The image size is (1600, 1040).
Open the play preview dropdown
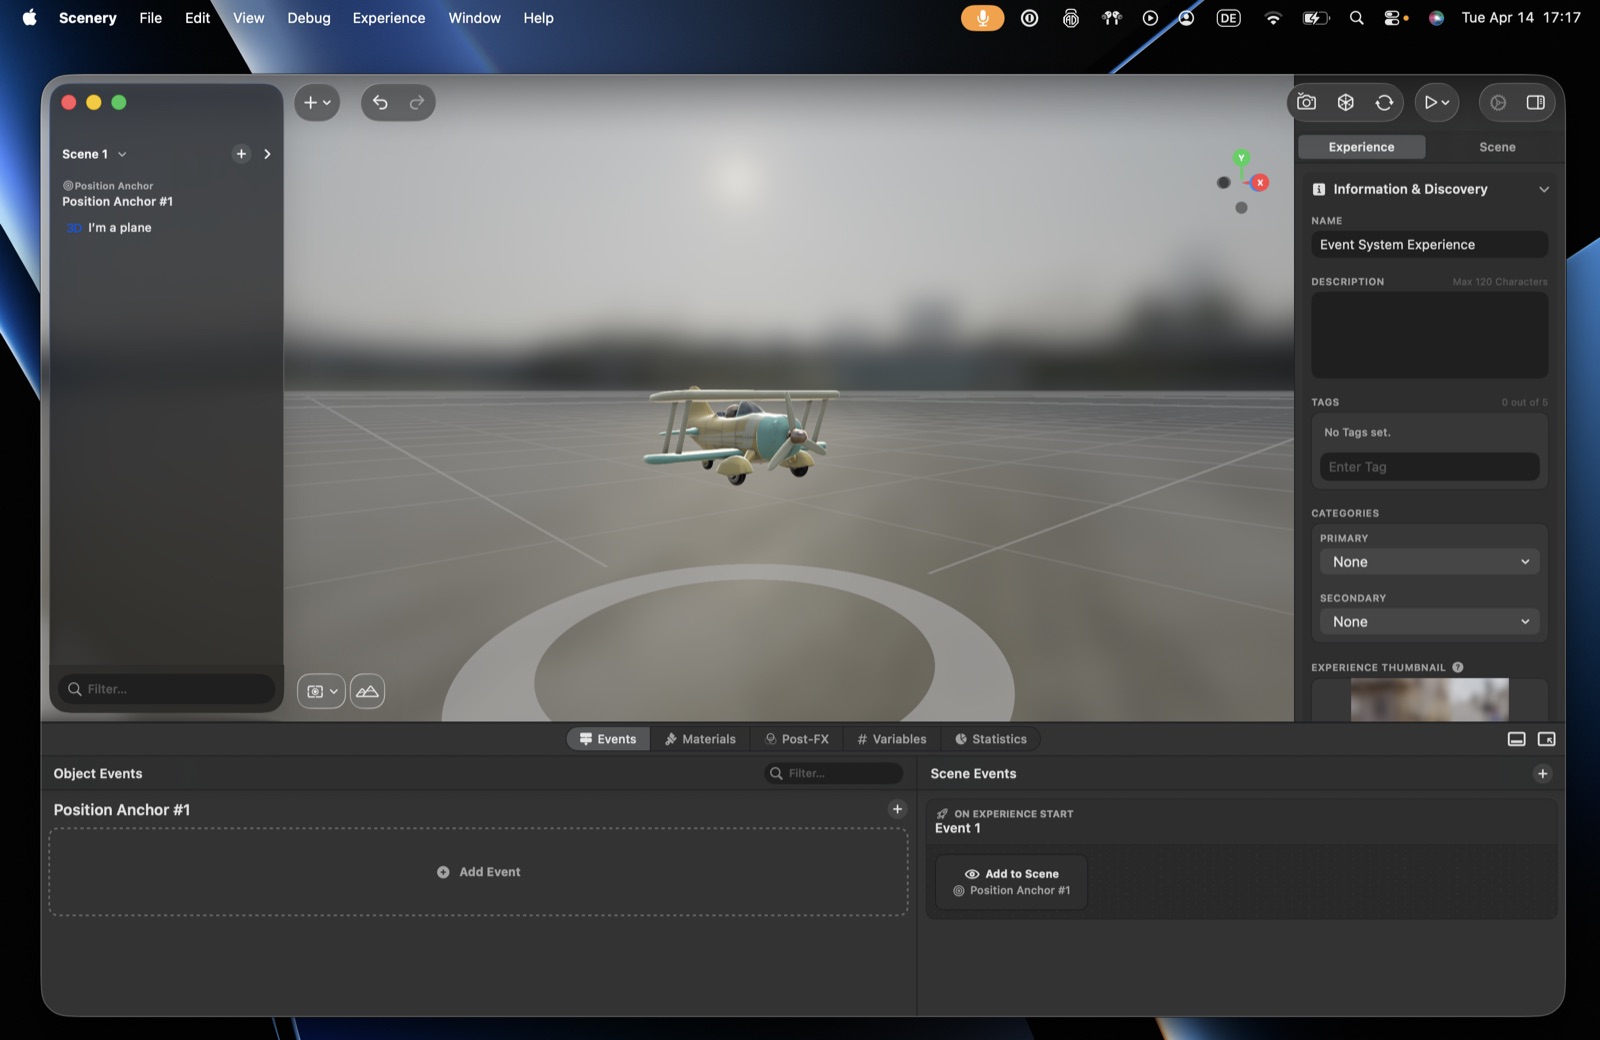pos(1437,102)
